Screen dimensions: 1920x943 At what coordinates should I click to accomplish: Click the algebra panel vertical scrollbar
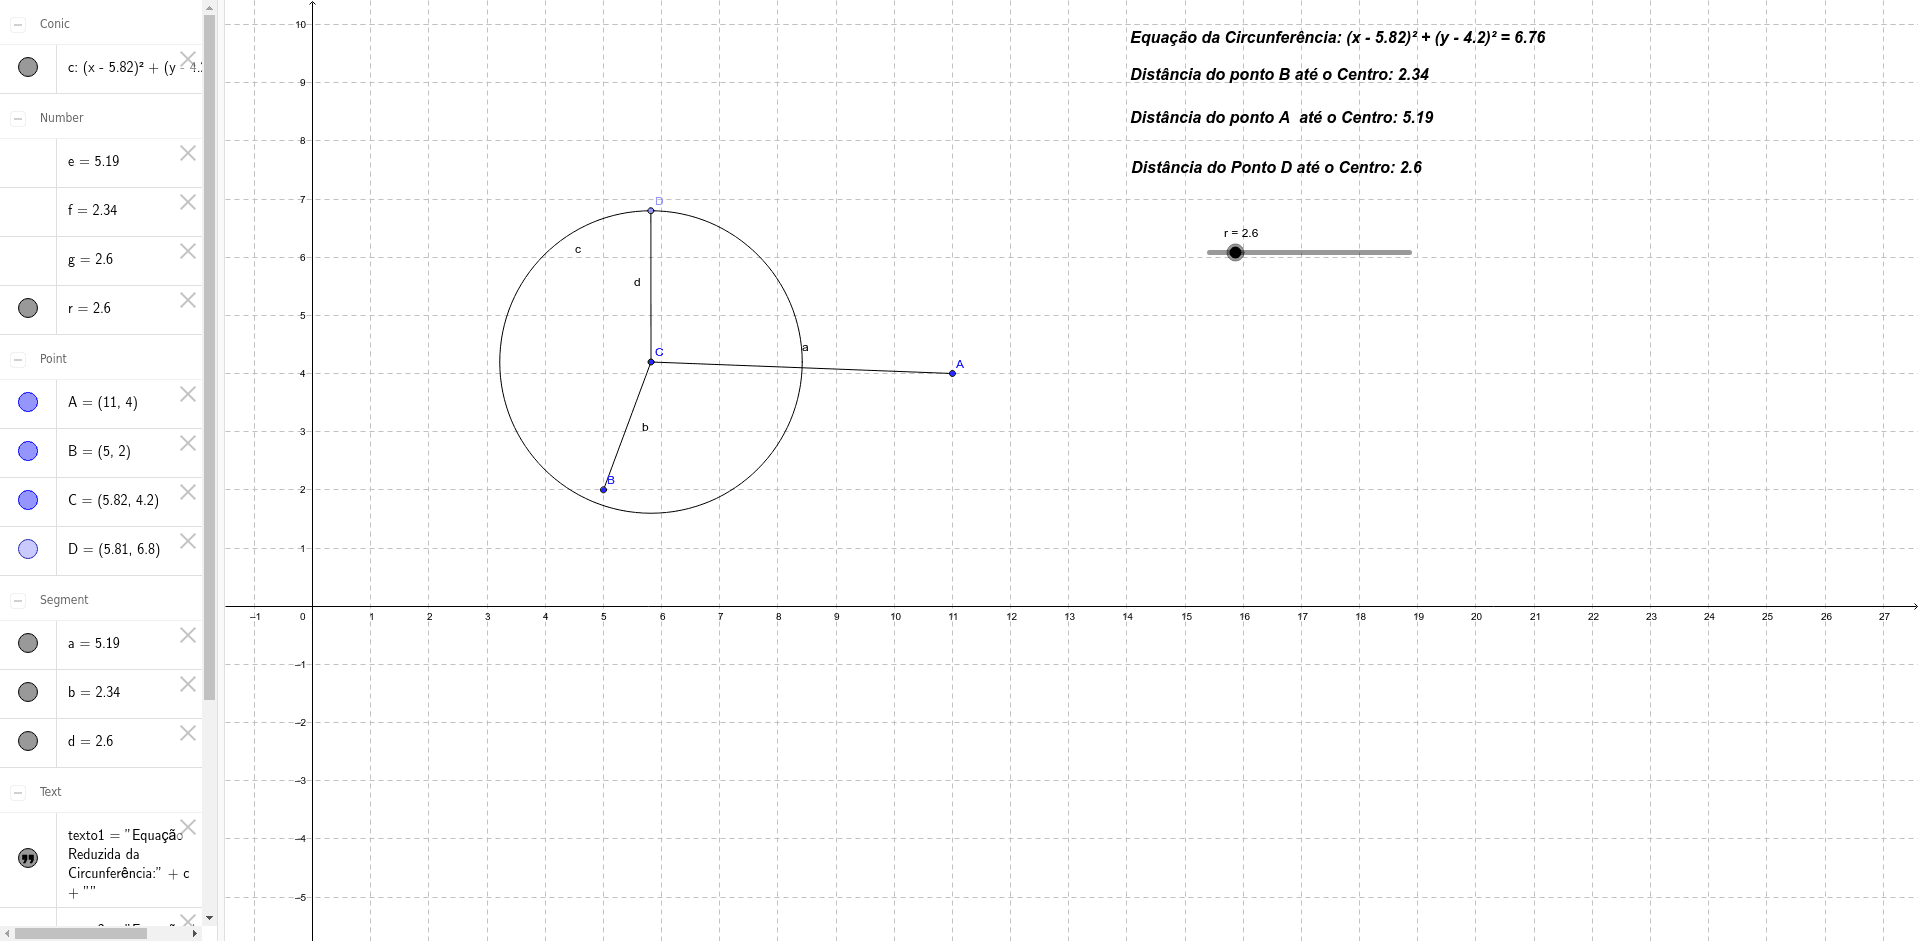[209, 357]
